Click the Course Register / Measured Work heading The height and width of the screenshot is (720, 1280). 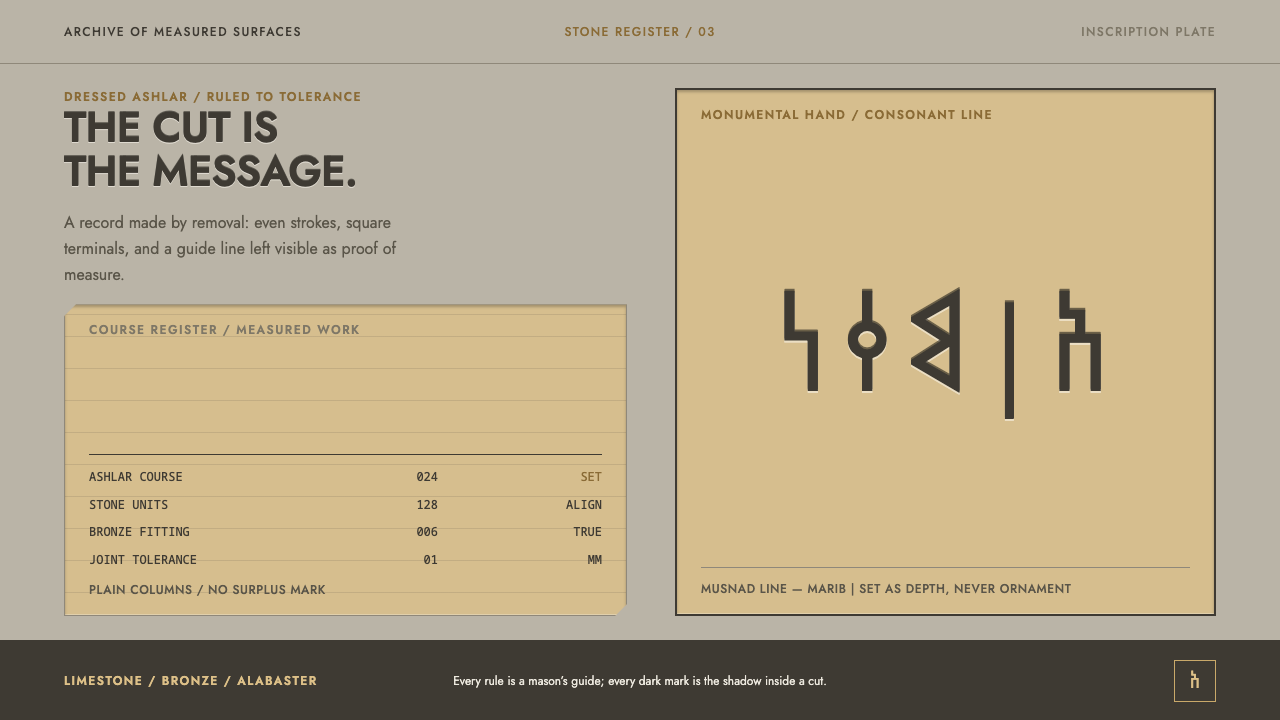[x=224, y=330]
